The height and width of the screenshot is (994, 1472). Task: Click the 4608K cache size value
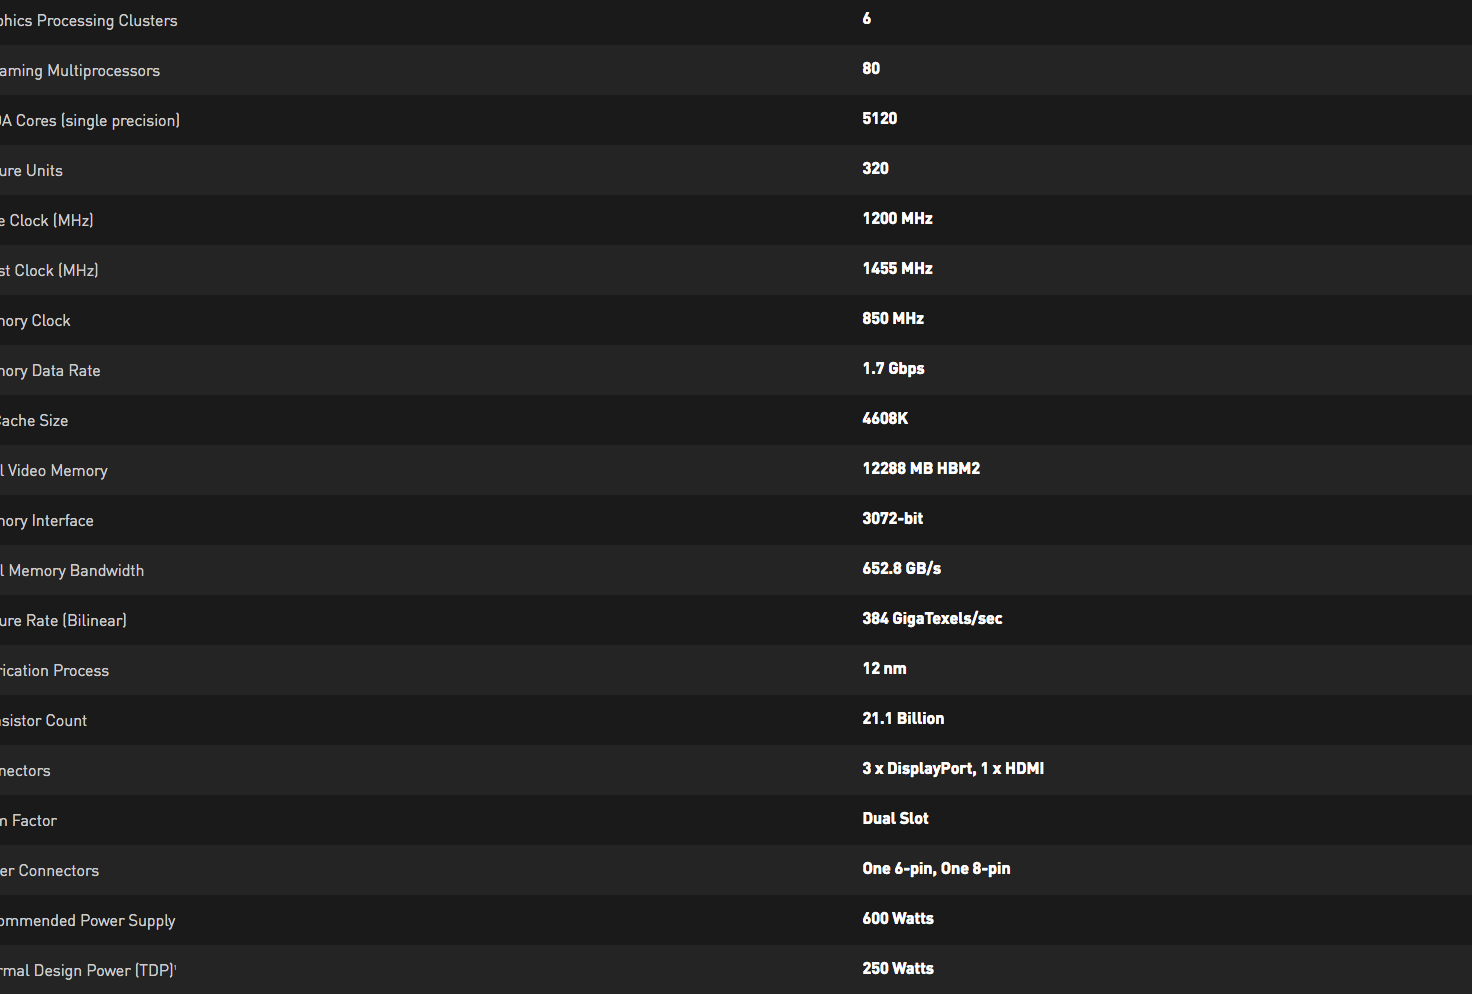click(885, 419)
